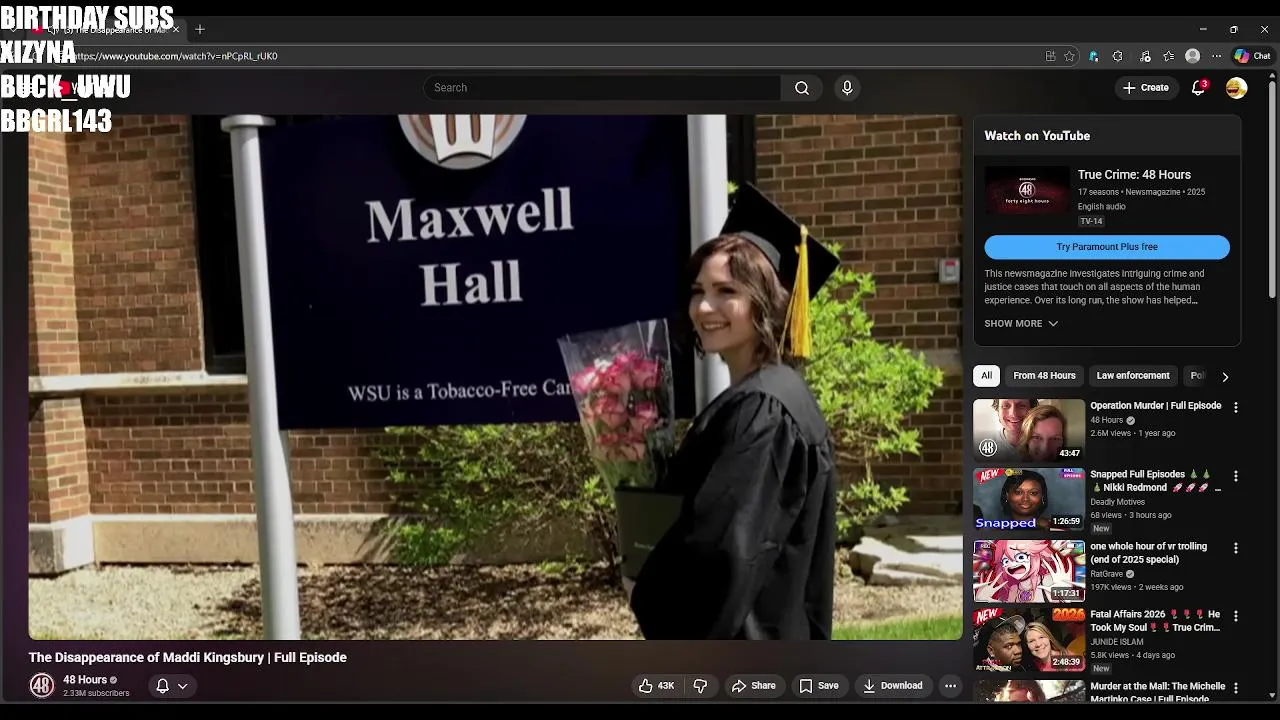Image resolution: width=1280 pixels, height=720 pixels.
Task: Open more actions below the video
Action: (x=950, y=686)
